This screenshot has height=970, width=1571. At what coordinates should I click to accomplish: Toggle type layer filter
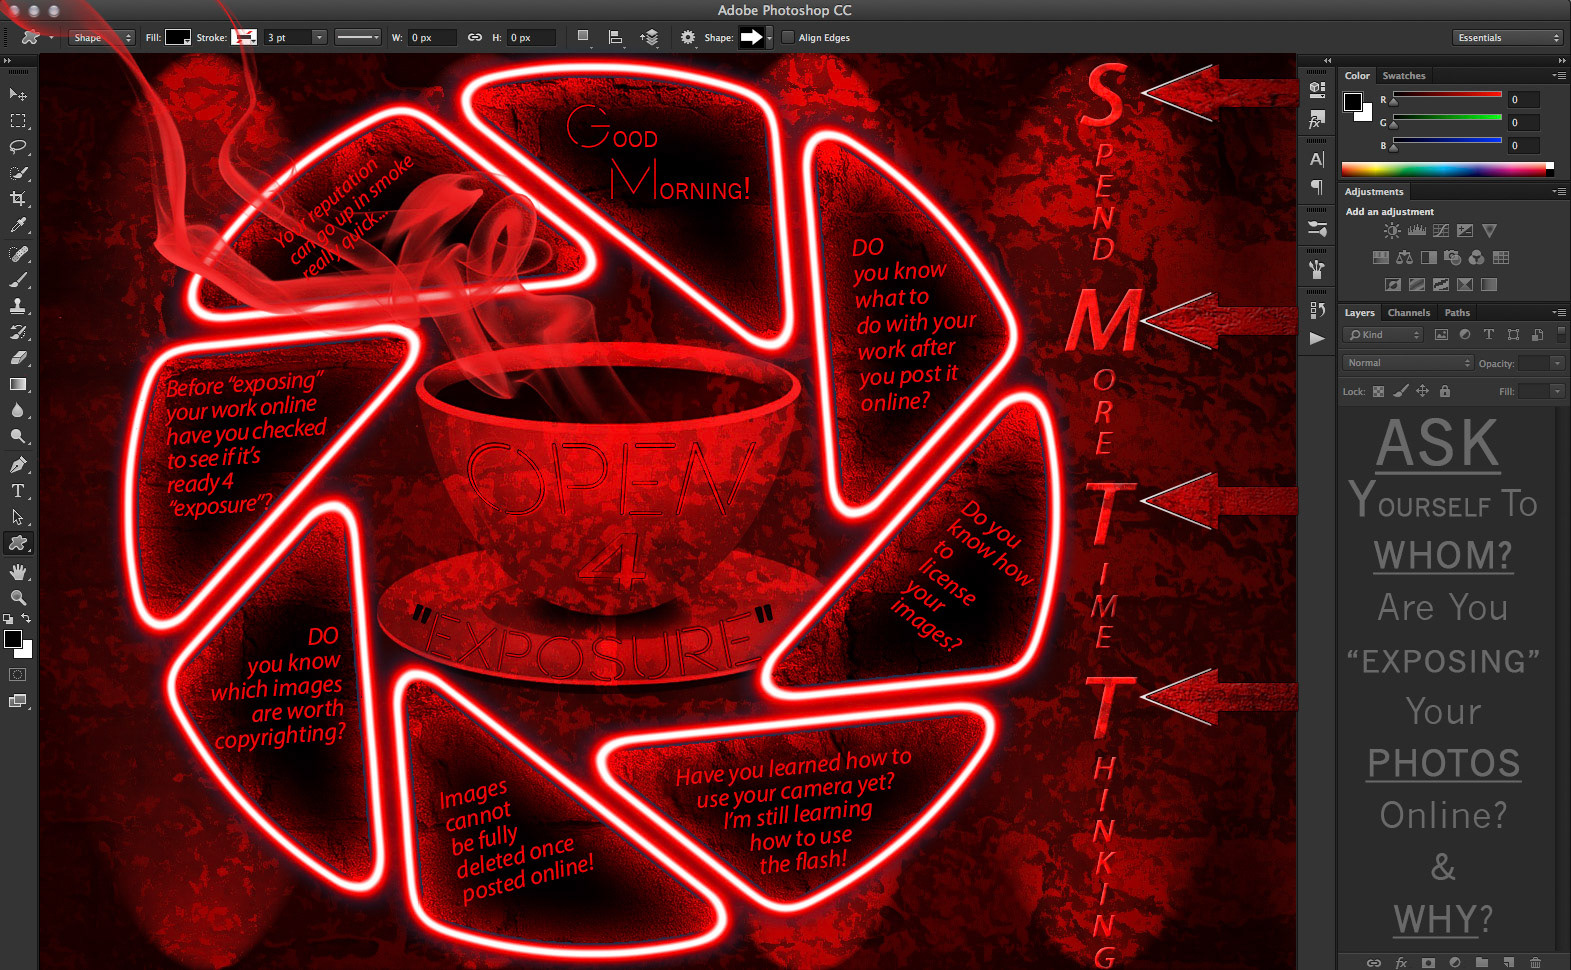pyautogui.click(x=1489, y=335)
